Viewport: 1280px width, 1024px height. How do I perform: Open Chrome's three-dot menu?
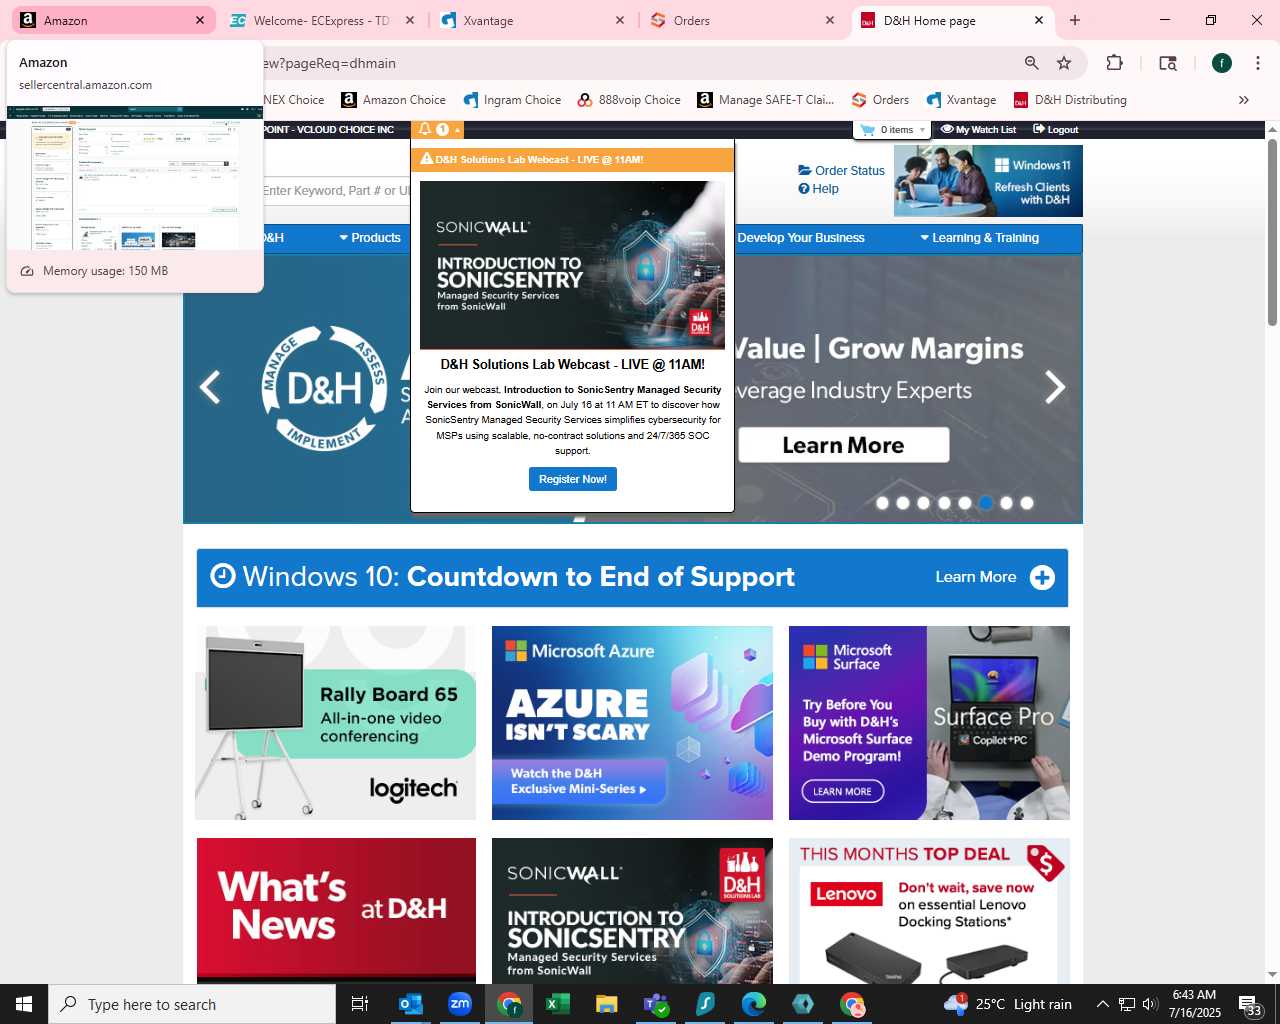[1257, 63]
